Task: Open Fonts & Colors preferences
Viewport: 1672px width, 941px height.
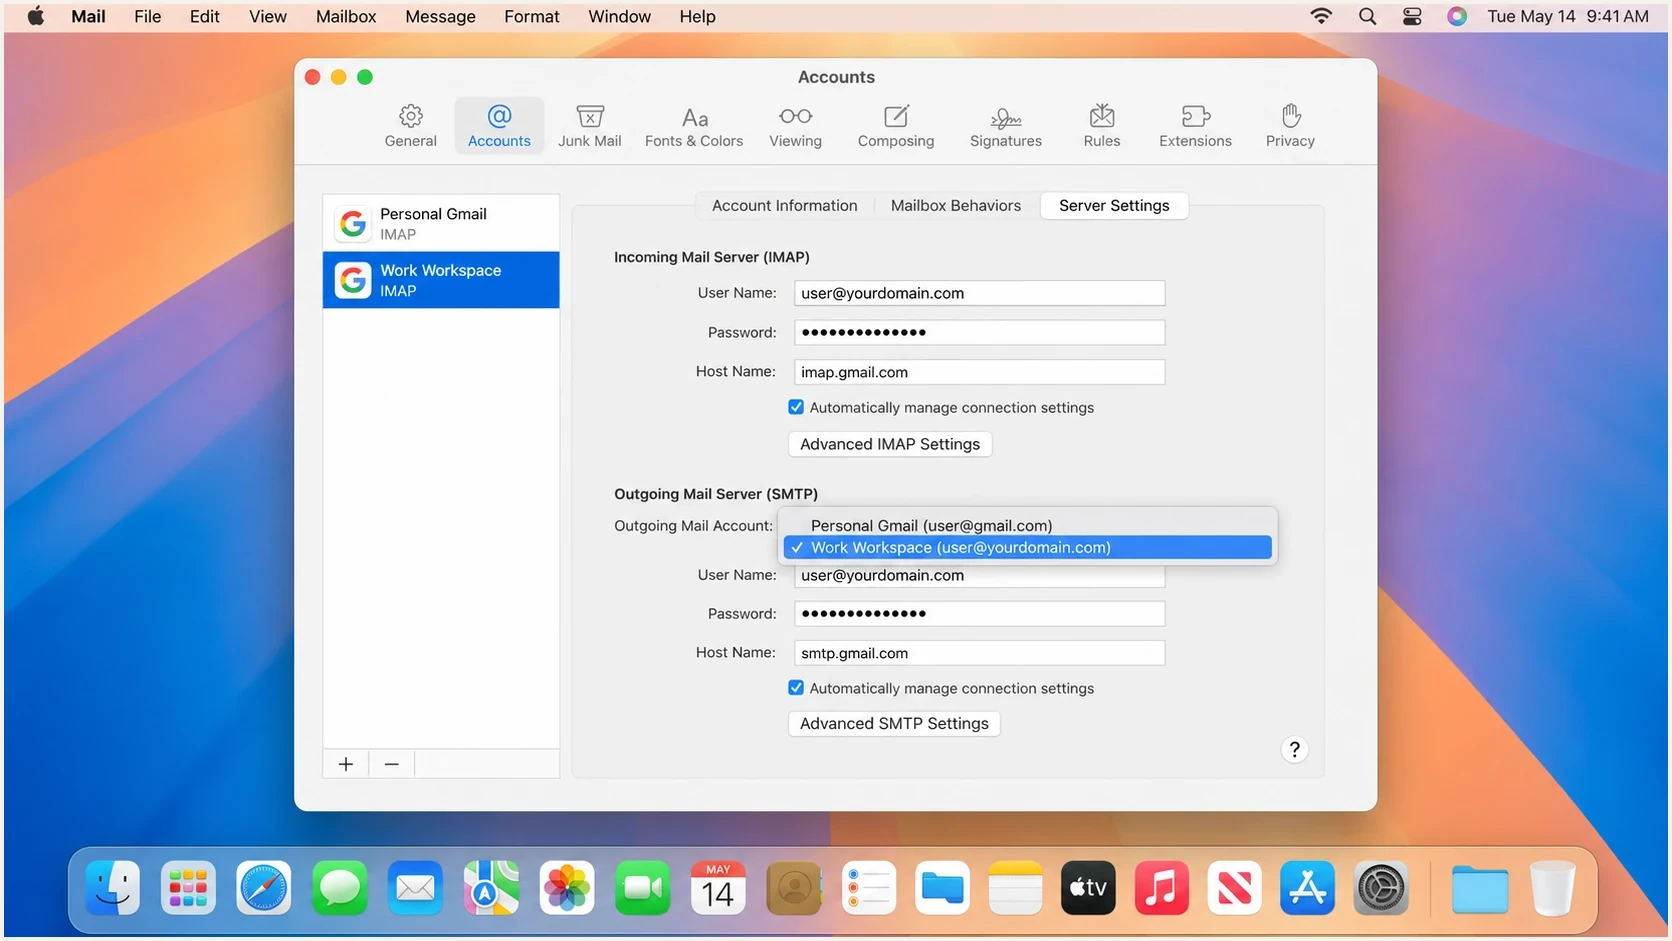Action: click(694, 126)
